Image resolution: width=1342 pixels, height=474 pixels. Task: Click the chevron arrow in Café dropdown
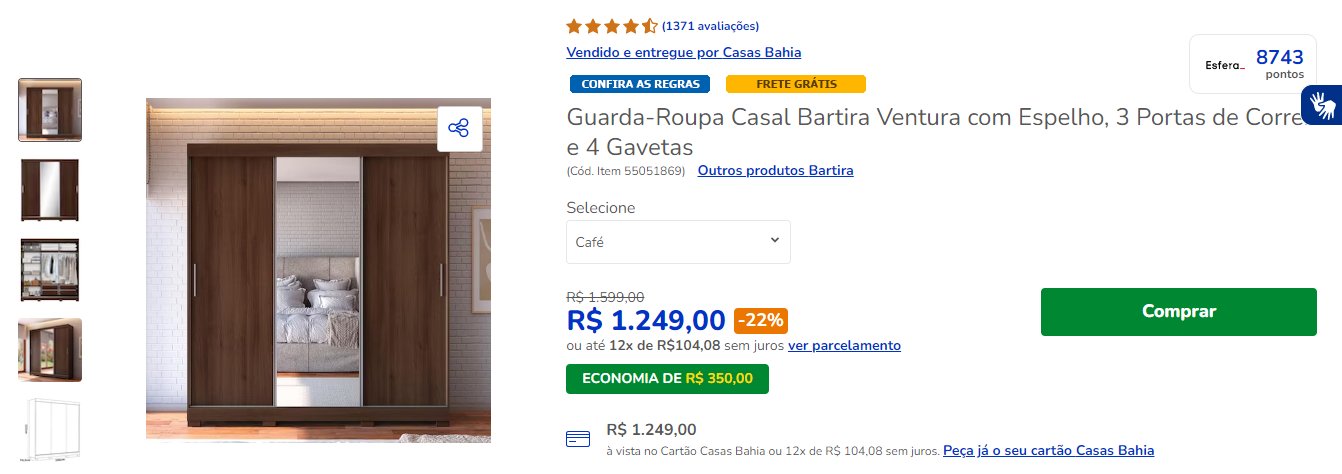coord(774,241)
